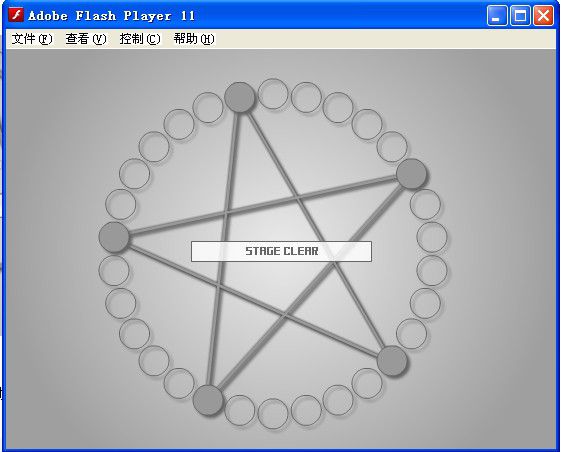Click empty circle just below left filled node
The image size is (562, 452).
(114, 270)
